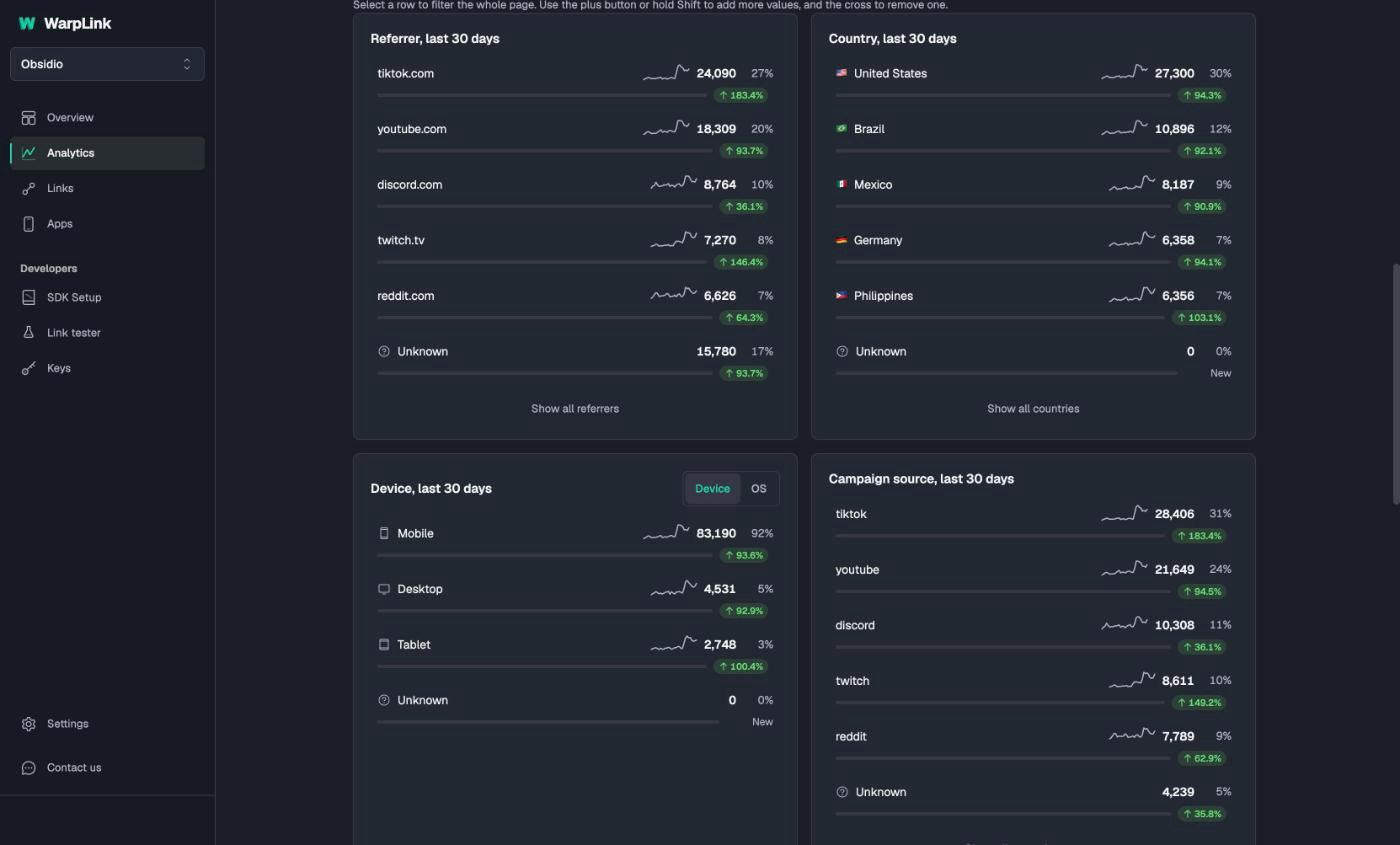Click the Contact us chat icon
Screen dimensions: 1400x845
click(28, 768)
